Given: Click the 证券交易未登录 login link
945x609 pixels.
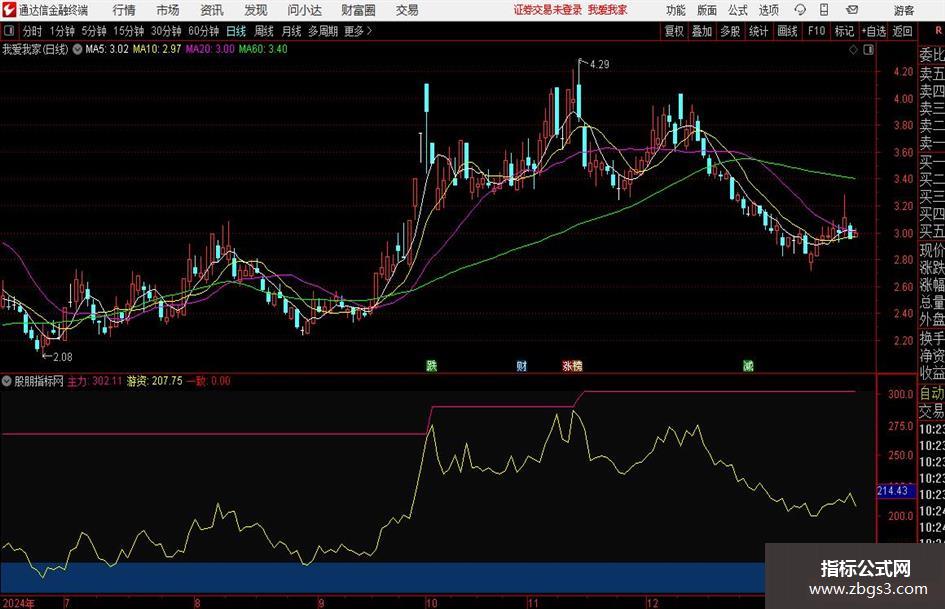Looking at the screenshot, I should click(x=548, y=10).
